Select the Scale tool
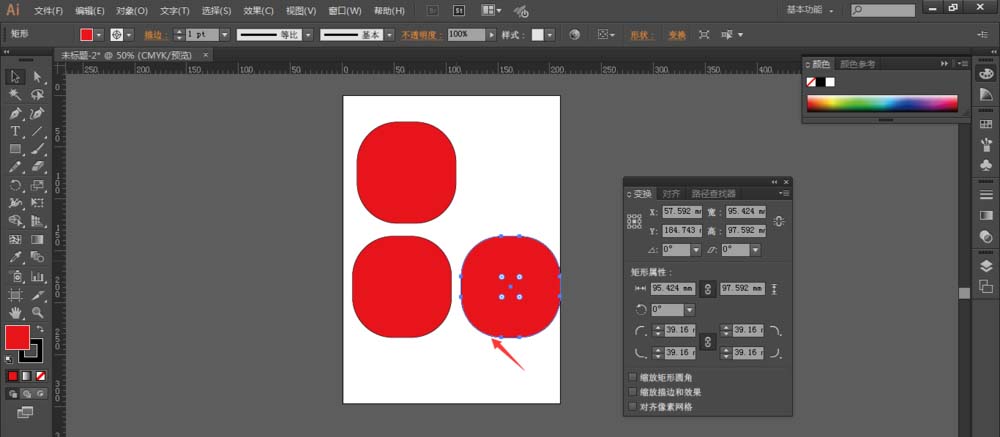 (x=38, y=185)
